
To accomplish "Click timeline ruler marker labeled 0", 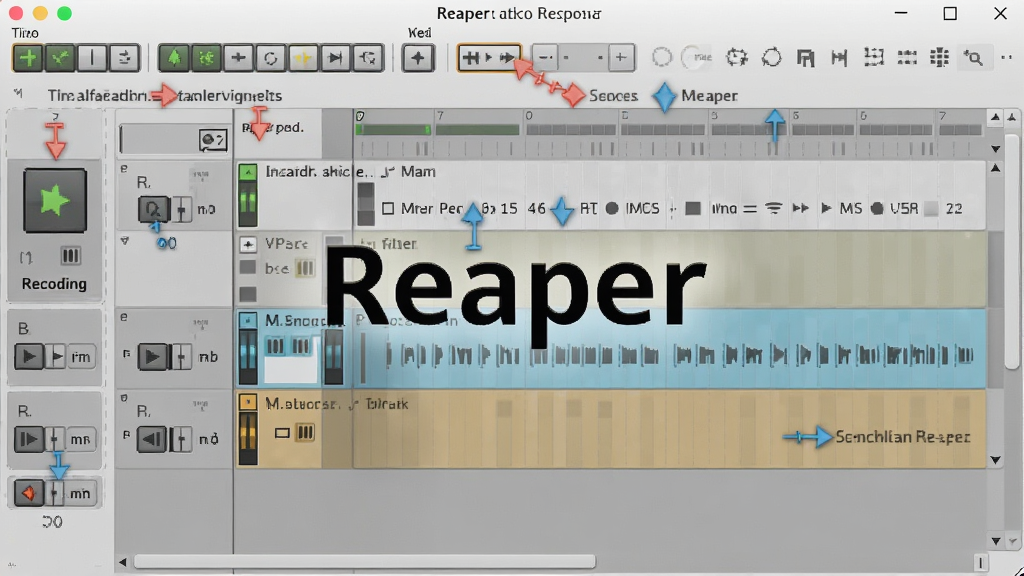I will [x=529, y=116].
